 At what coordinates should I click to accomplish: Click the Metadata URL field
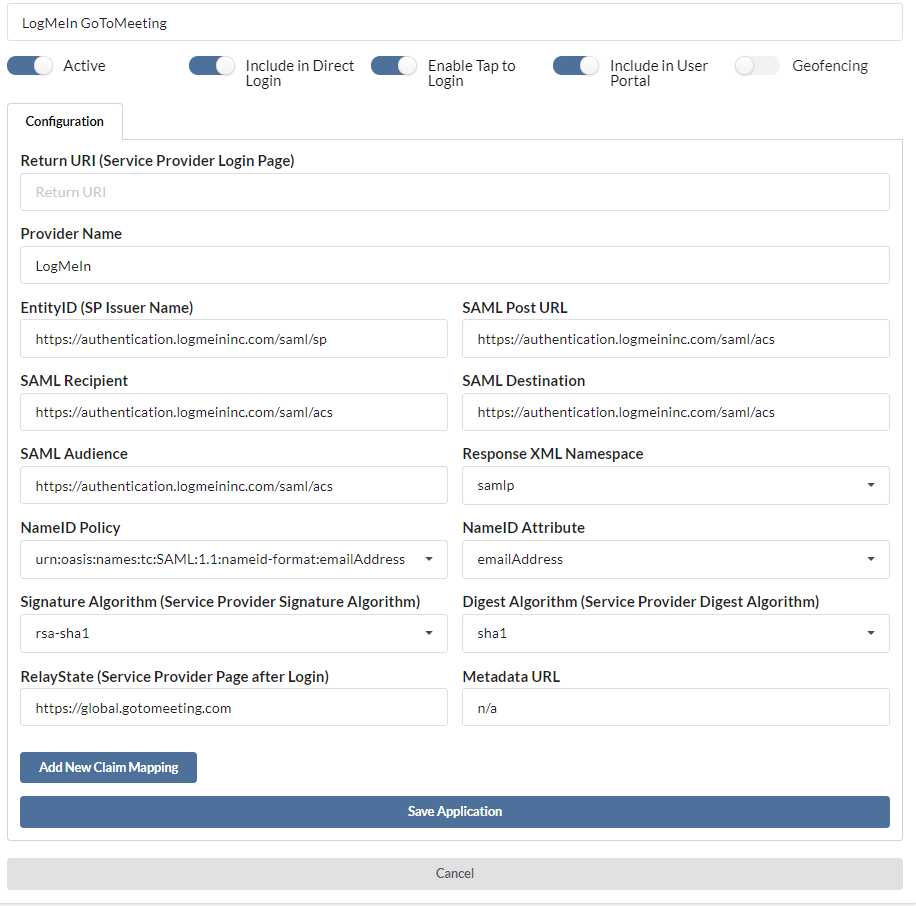[x=676, y=707]
